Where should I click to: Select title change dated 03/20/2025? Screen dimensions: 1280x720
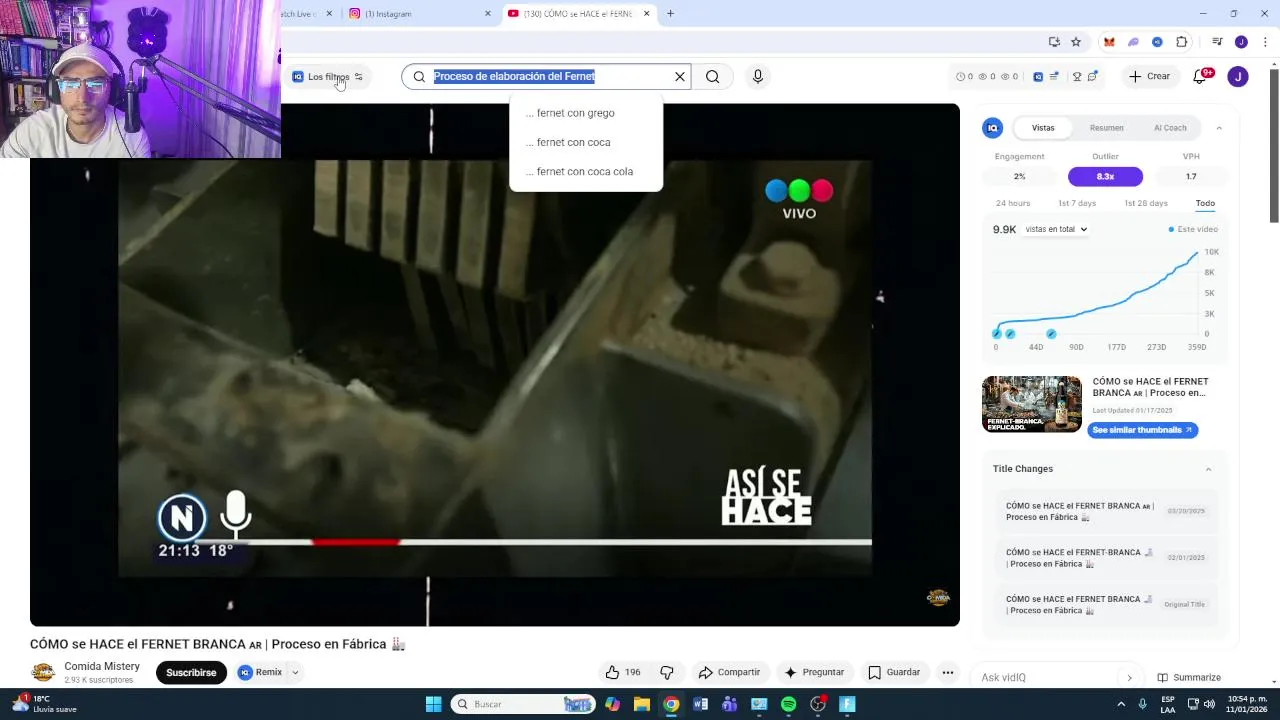[1107, 511]
